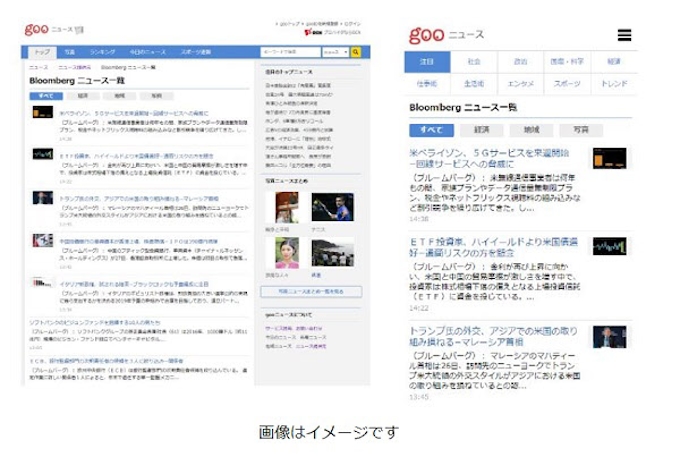Open the スポーツ速報 tab in desktop navigation
Screen dimensions: 680x457
(195, 51)
